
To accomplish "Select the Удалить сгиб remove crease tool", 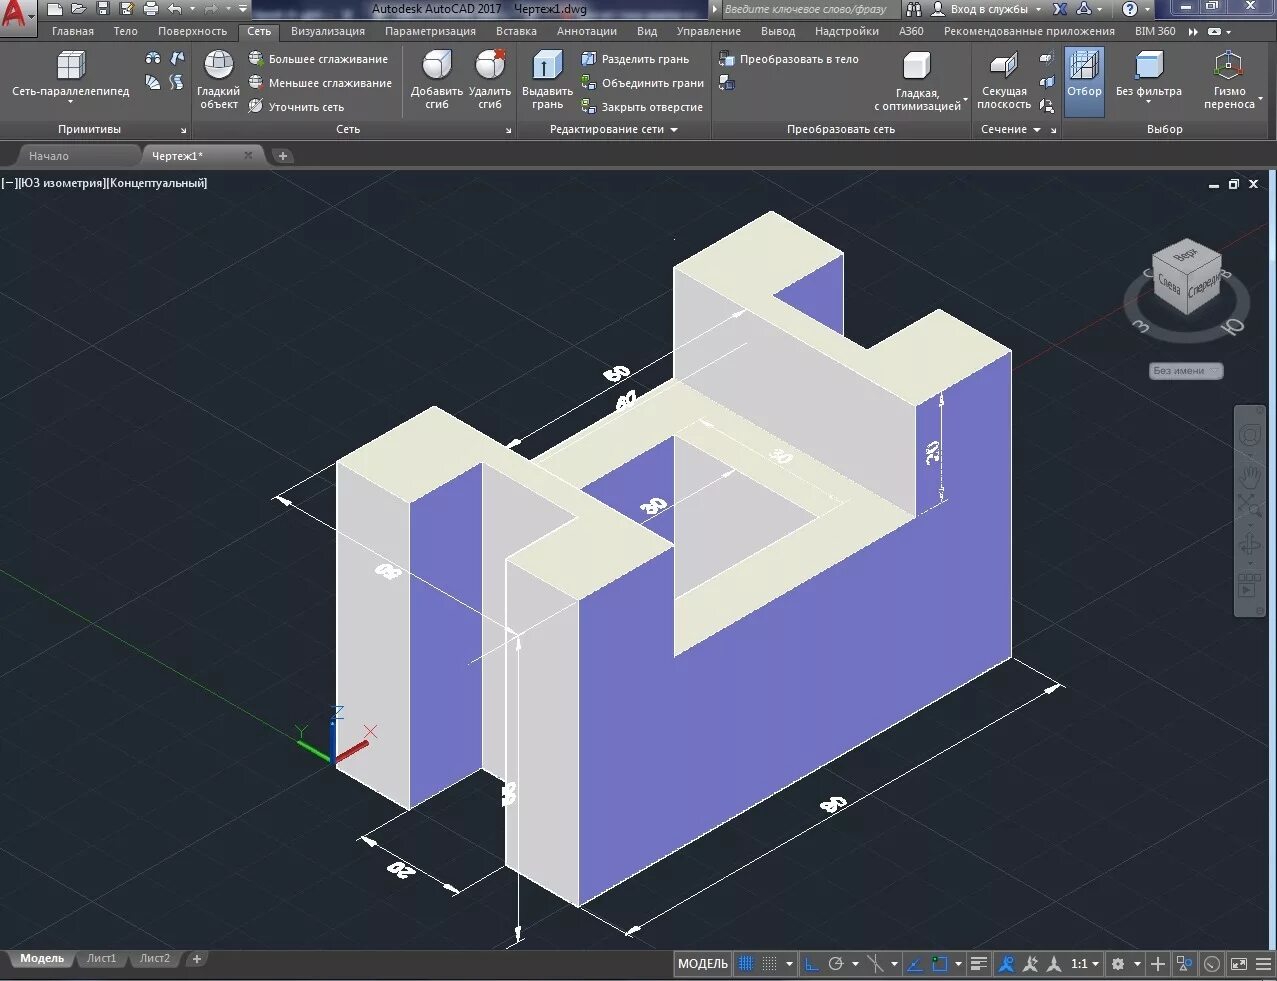I will click(490, 79).
